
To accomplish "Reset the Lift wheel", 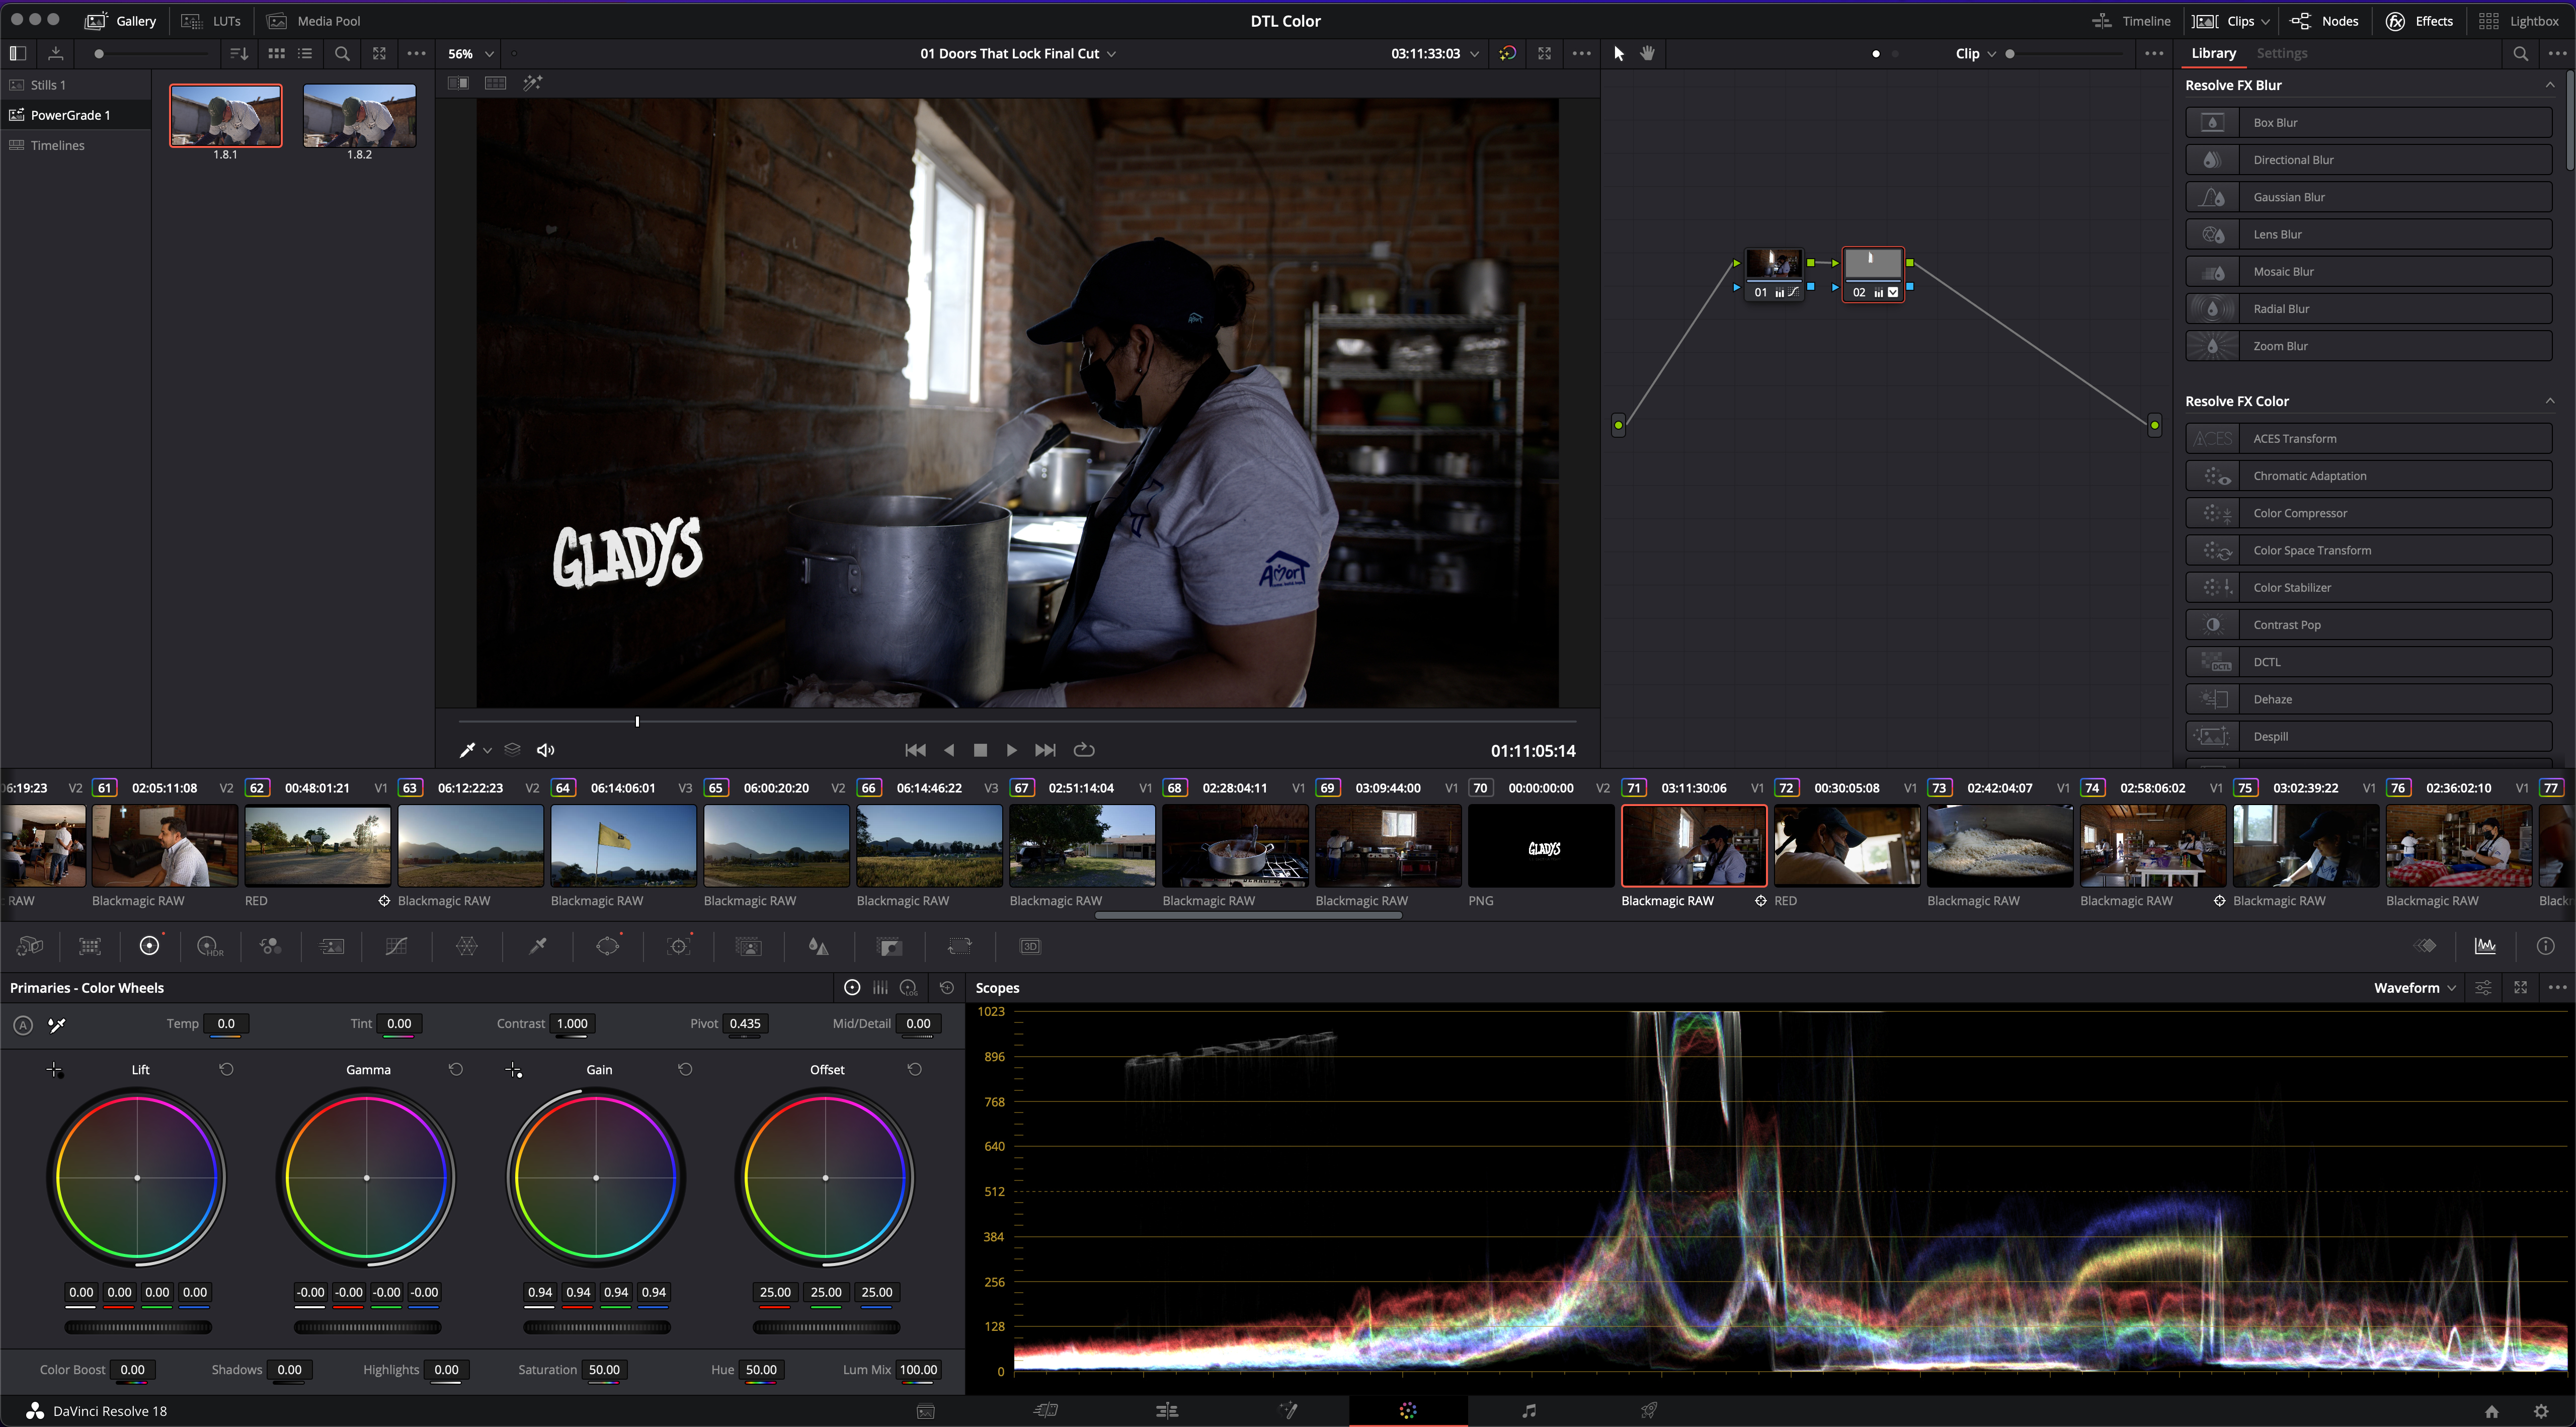I will pos(227,1070).
